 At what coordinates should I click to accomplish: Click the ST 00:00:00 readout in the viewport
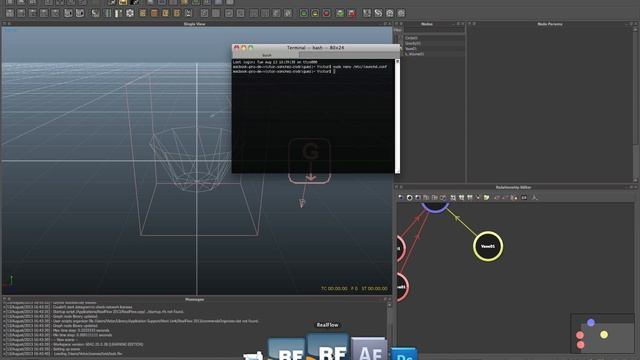(x=375, y=289)
